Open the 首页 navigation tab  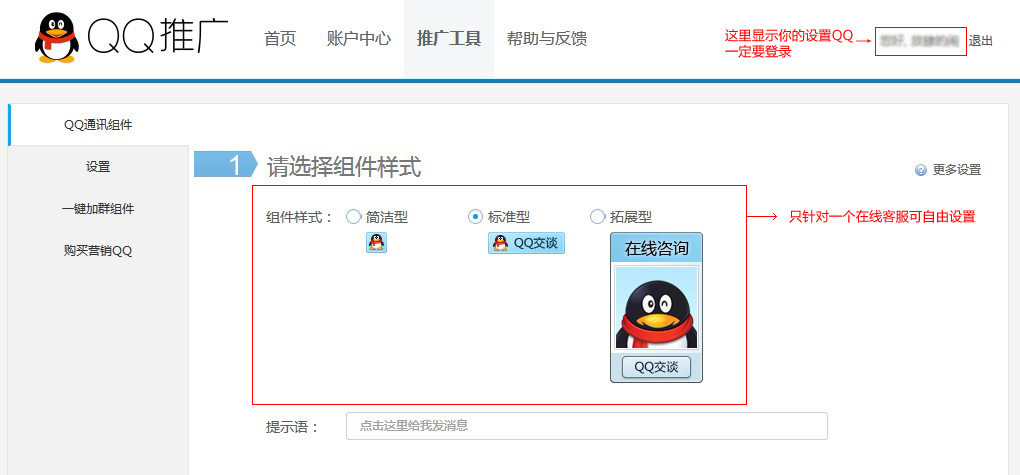[x=280, y=39]
